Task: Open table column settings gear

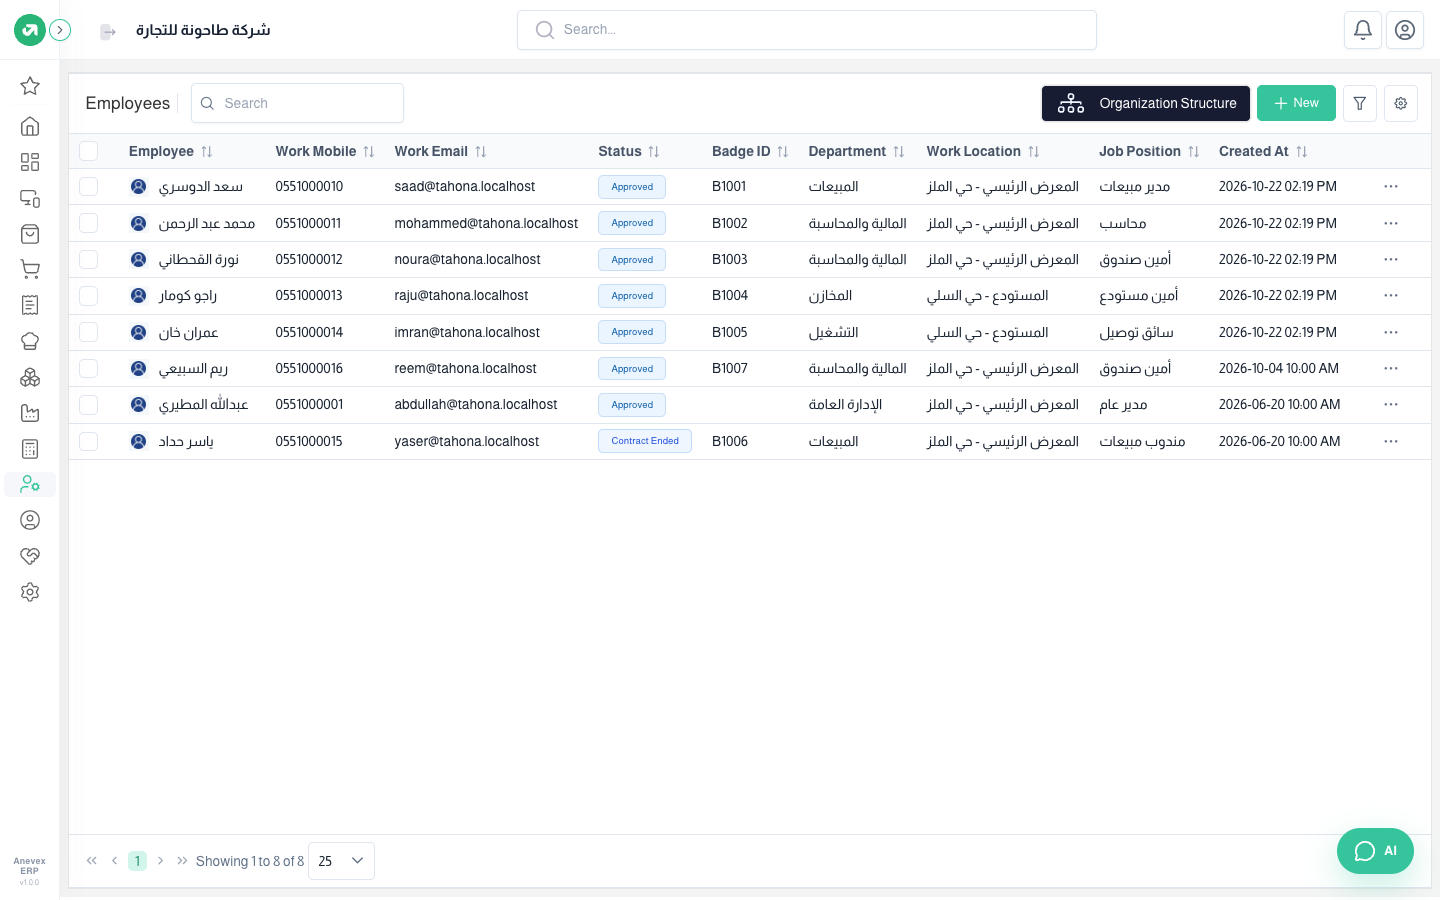Action: (1401, 103)
